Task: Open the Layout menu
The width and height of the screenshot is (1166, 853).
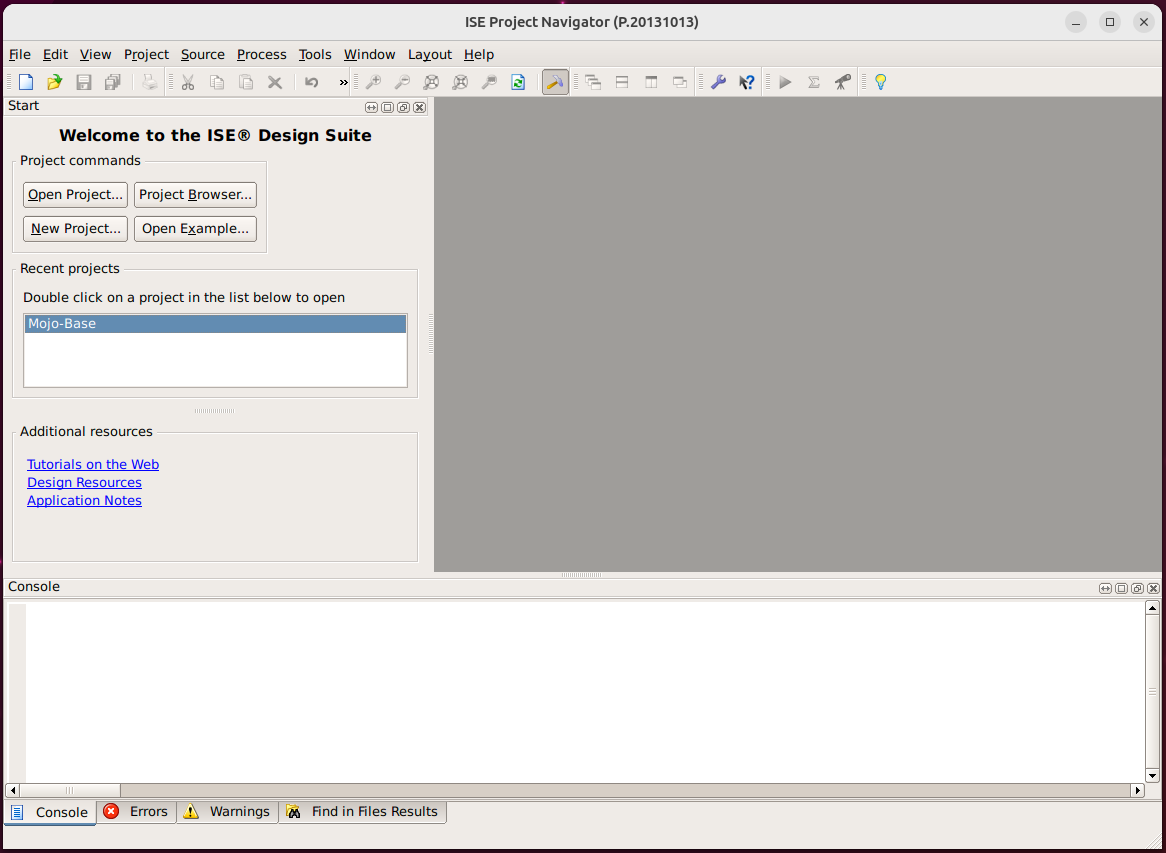Action: [x=430, y=54]
